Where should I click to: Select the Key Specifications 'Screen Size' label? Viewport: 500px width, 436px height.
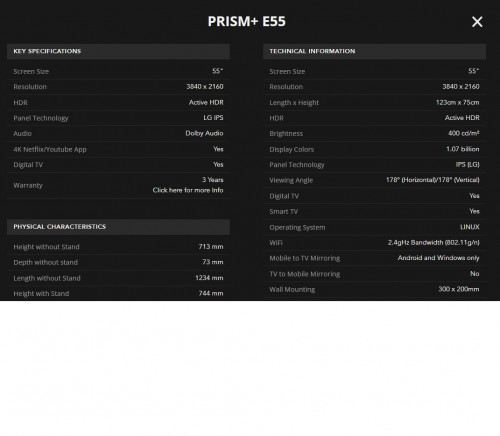click(x=31, y=71)
